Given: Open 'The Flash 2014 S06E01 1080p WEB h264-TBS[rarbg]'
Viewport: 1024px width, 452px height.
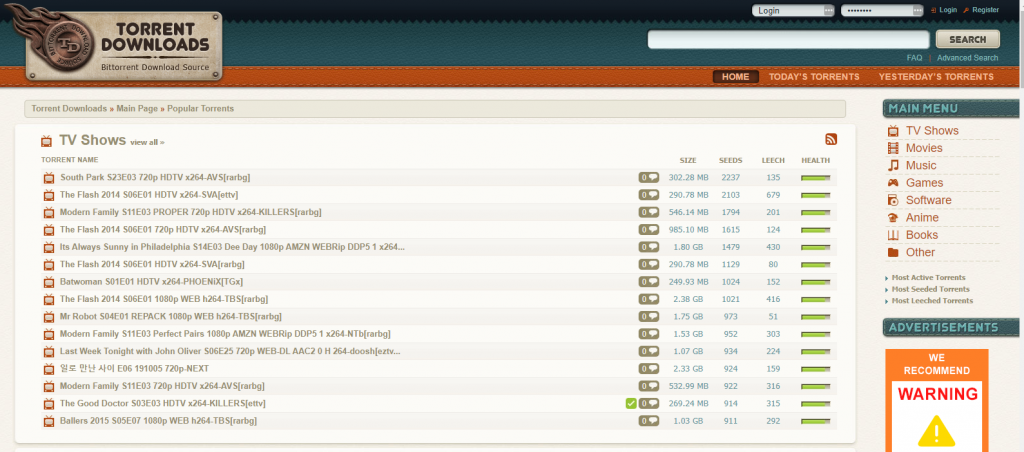Looking at the screenshot, I should 164,299.
